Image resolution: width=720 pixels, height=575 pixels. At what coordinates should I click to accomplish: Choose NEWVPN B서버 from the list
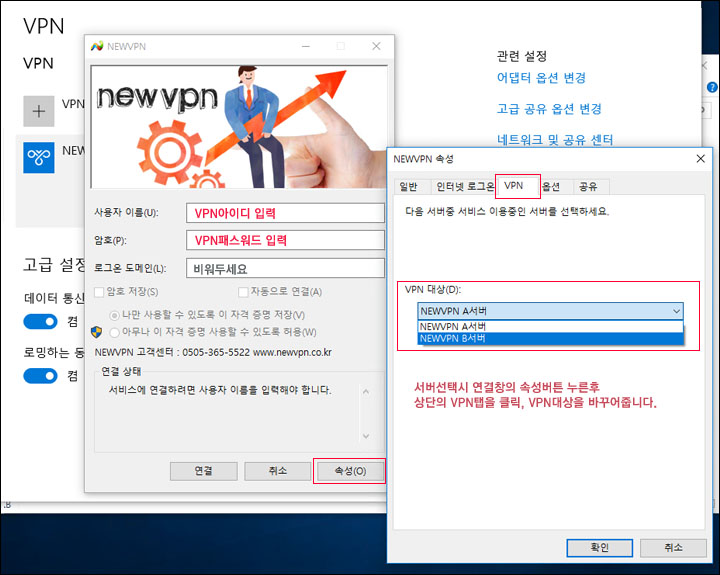tap(550, 338)
